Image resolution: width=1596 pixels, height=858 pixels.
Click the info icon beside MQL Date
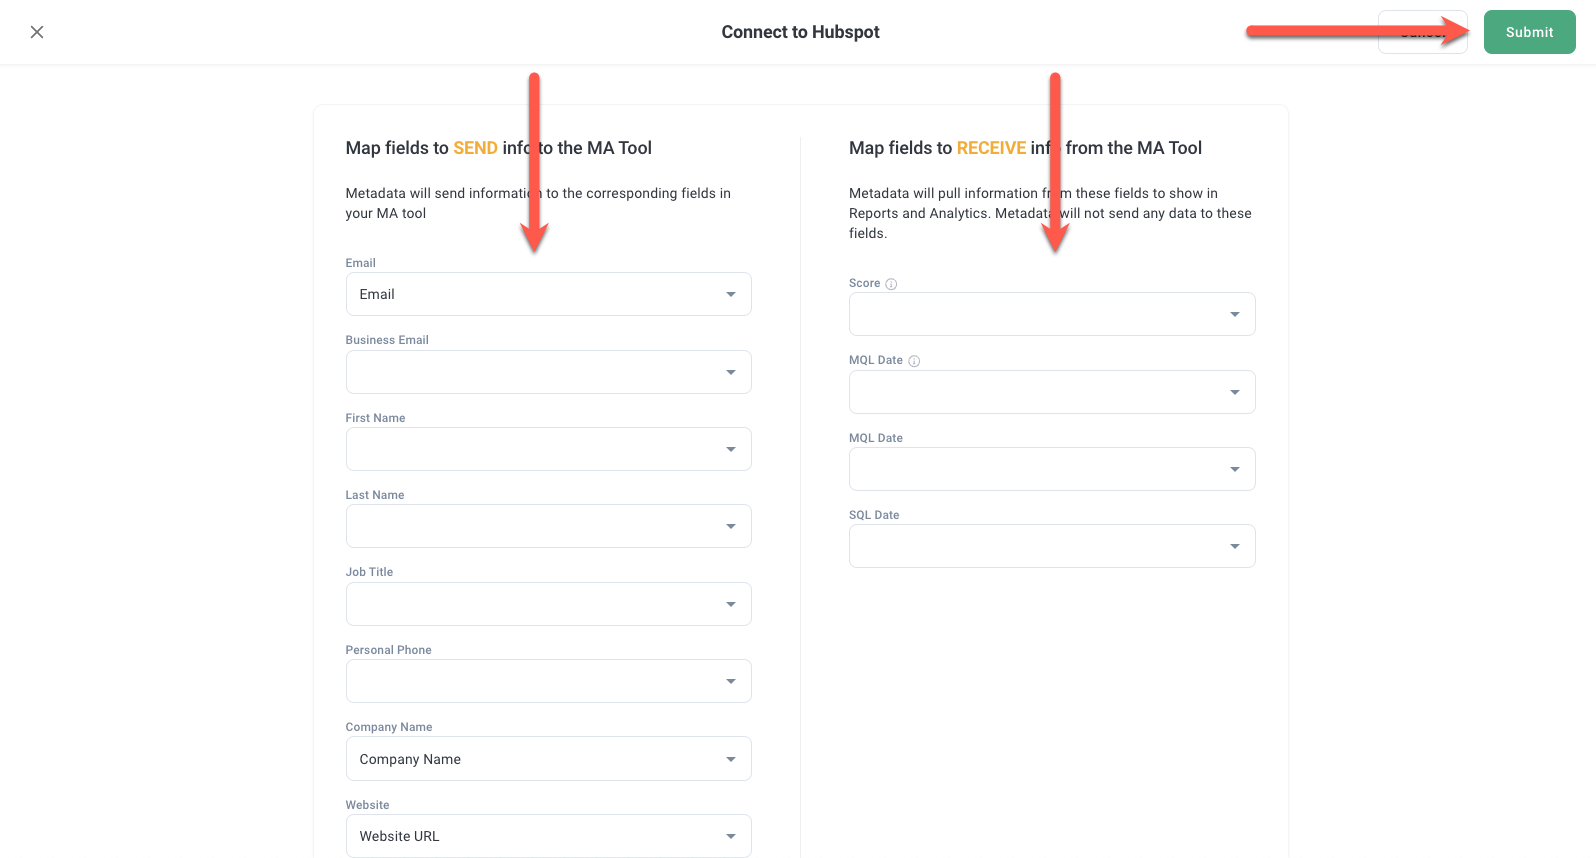tap(914, 361)
